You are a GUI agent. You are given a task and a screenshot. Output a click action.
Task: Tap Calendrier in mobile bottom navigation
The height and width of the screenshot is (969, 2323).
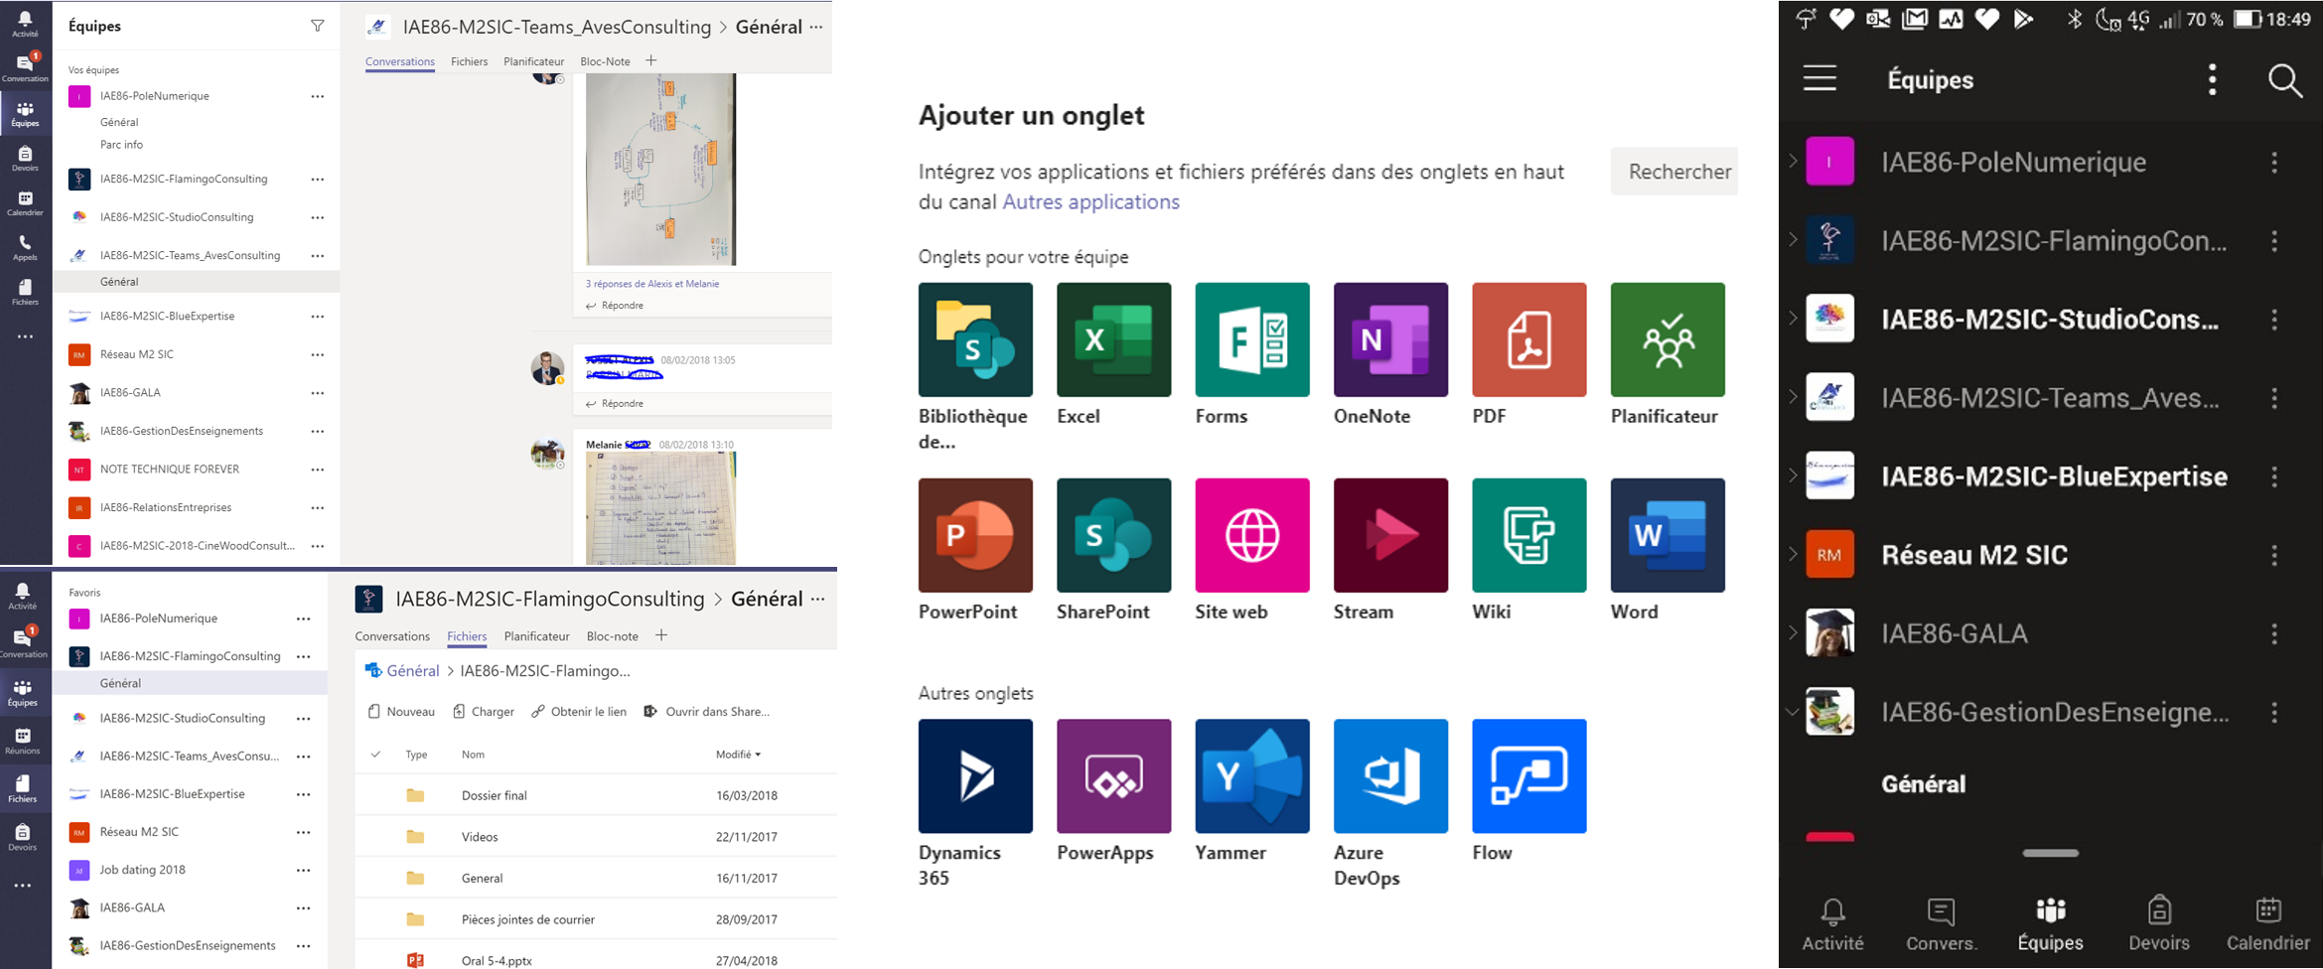(2267, 924)
